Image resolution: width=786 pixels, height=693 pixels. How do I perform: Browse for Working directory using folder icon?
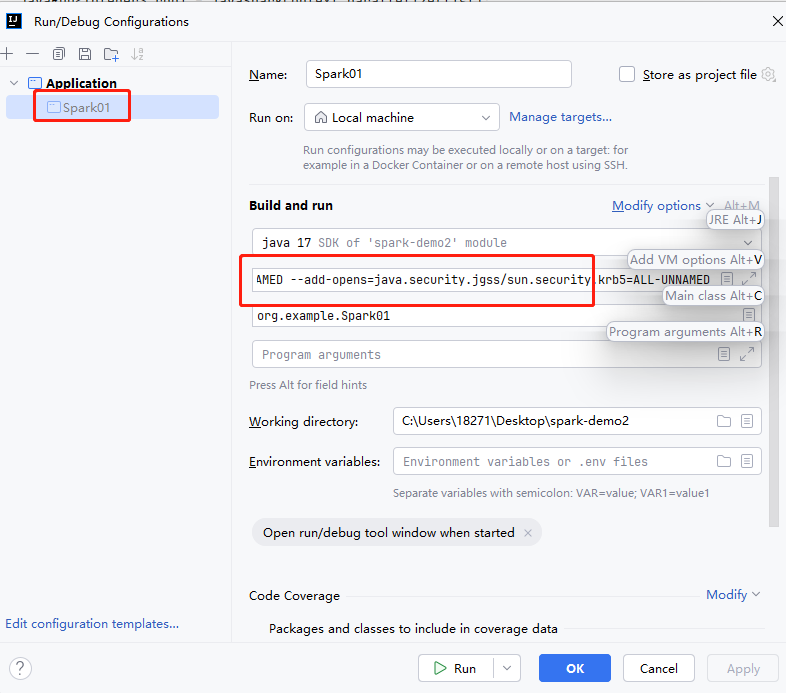[724, 421]
